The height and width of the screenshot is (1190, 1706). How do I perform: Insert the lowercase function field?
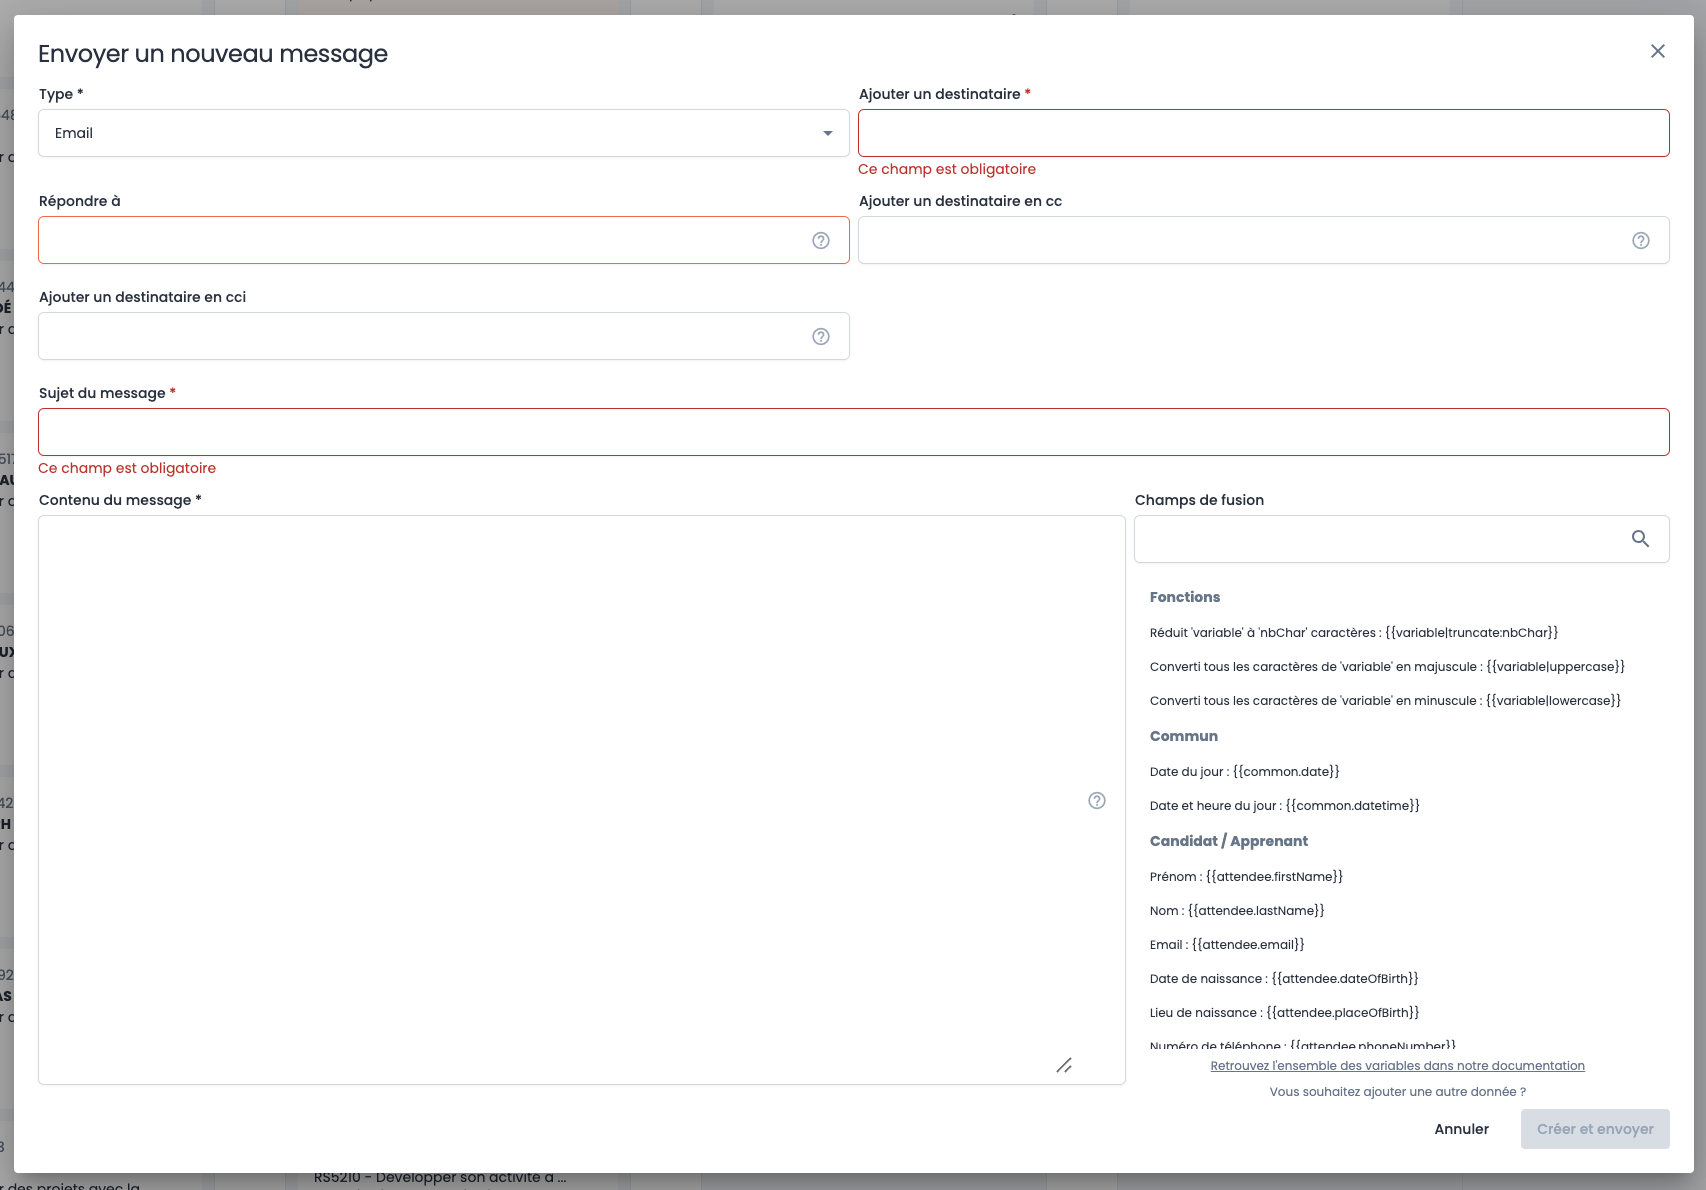1385,701
